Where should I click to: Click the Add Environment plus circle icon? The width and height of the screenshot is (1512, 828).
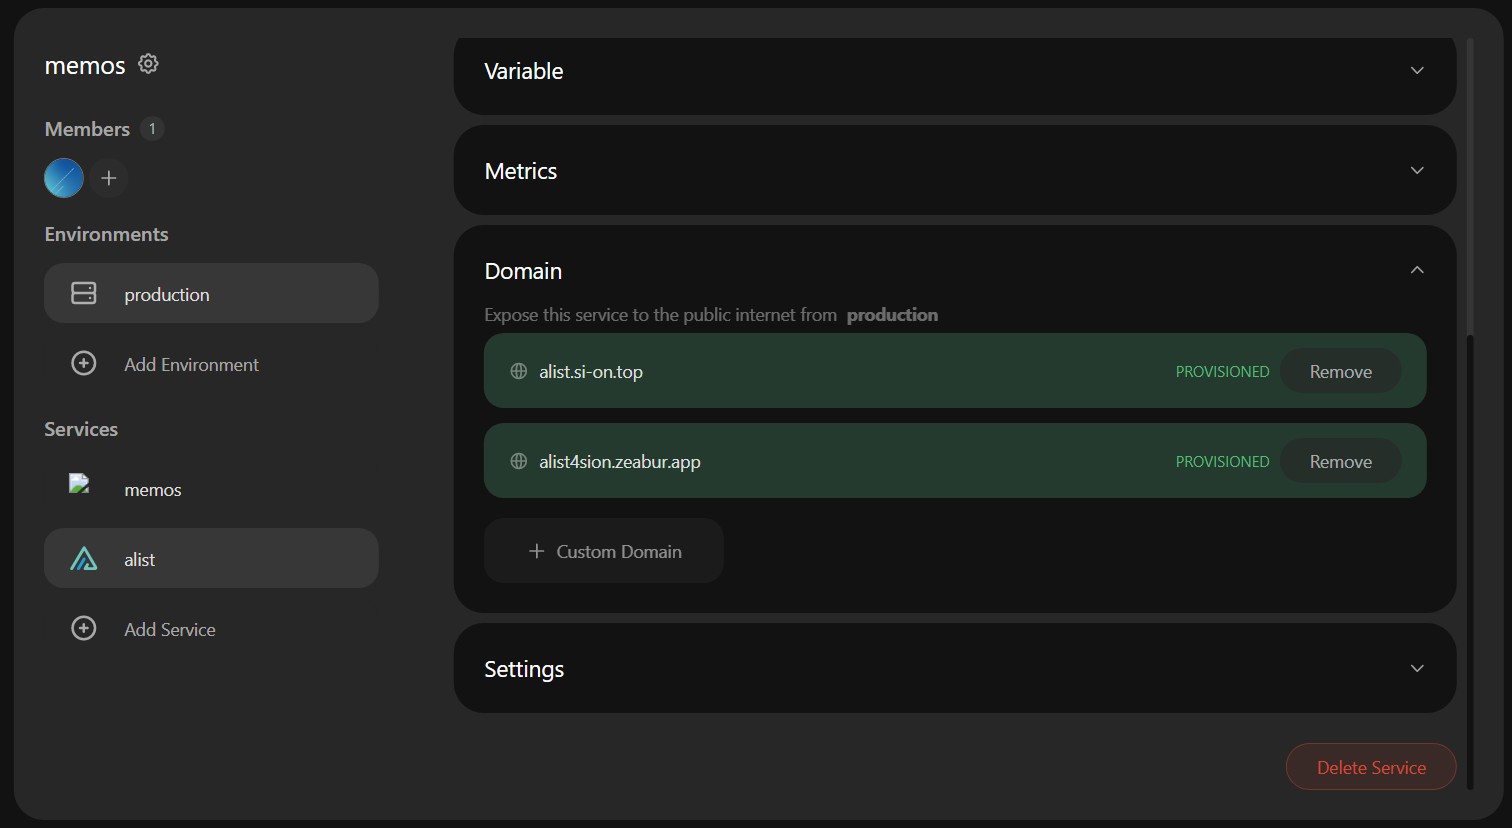tap(84, 363)
